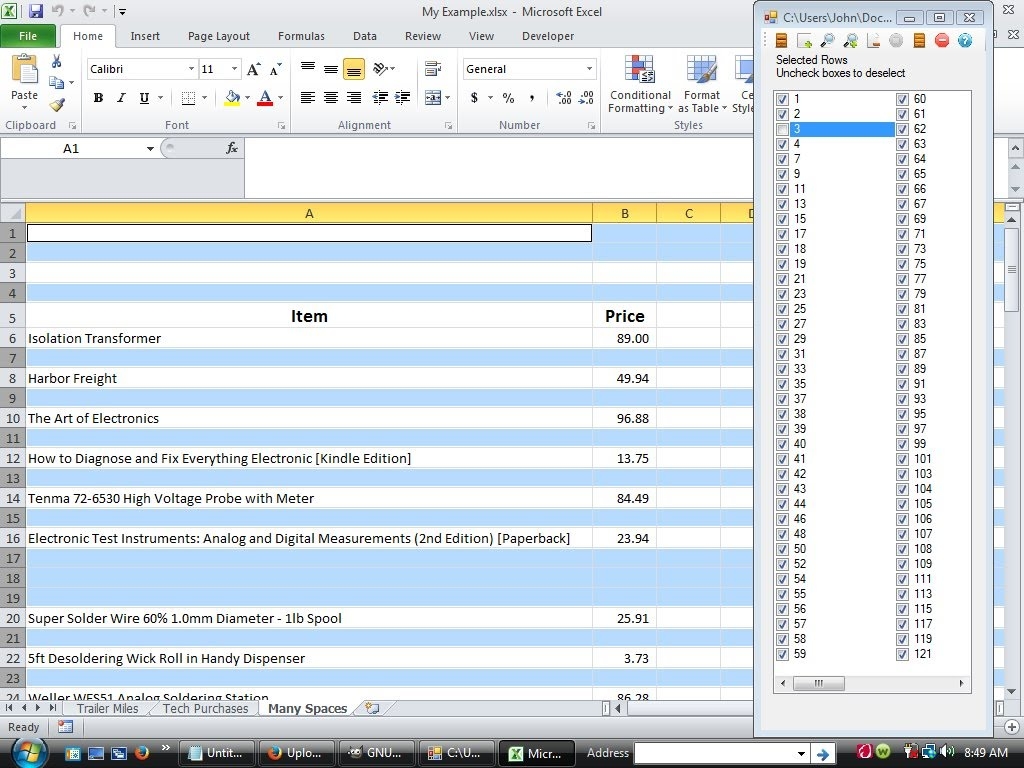Click the Decrease Indent icon
Viewport: 1024px width, 768px height.
pos(380,98)
